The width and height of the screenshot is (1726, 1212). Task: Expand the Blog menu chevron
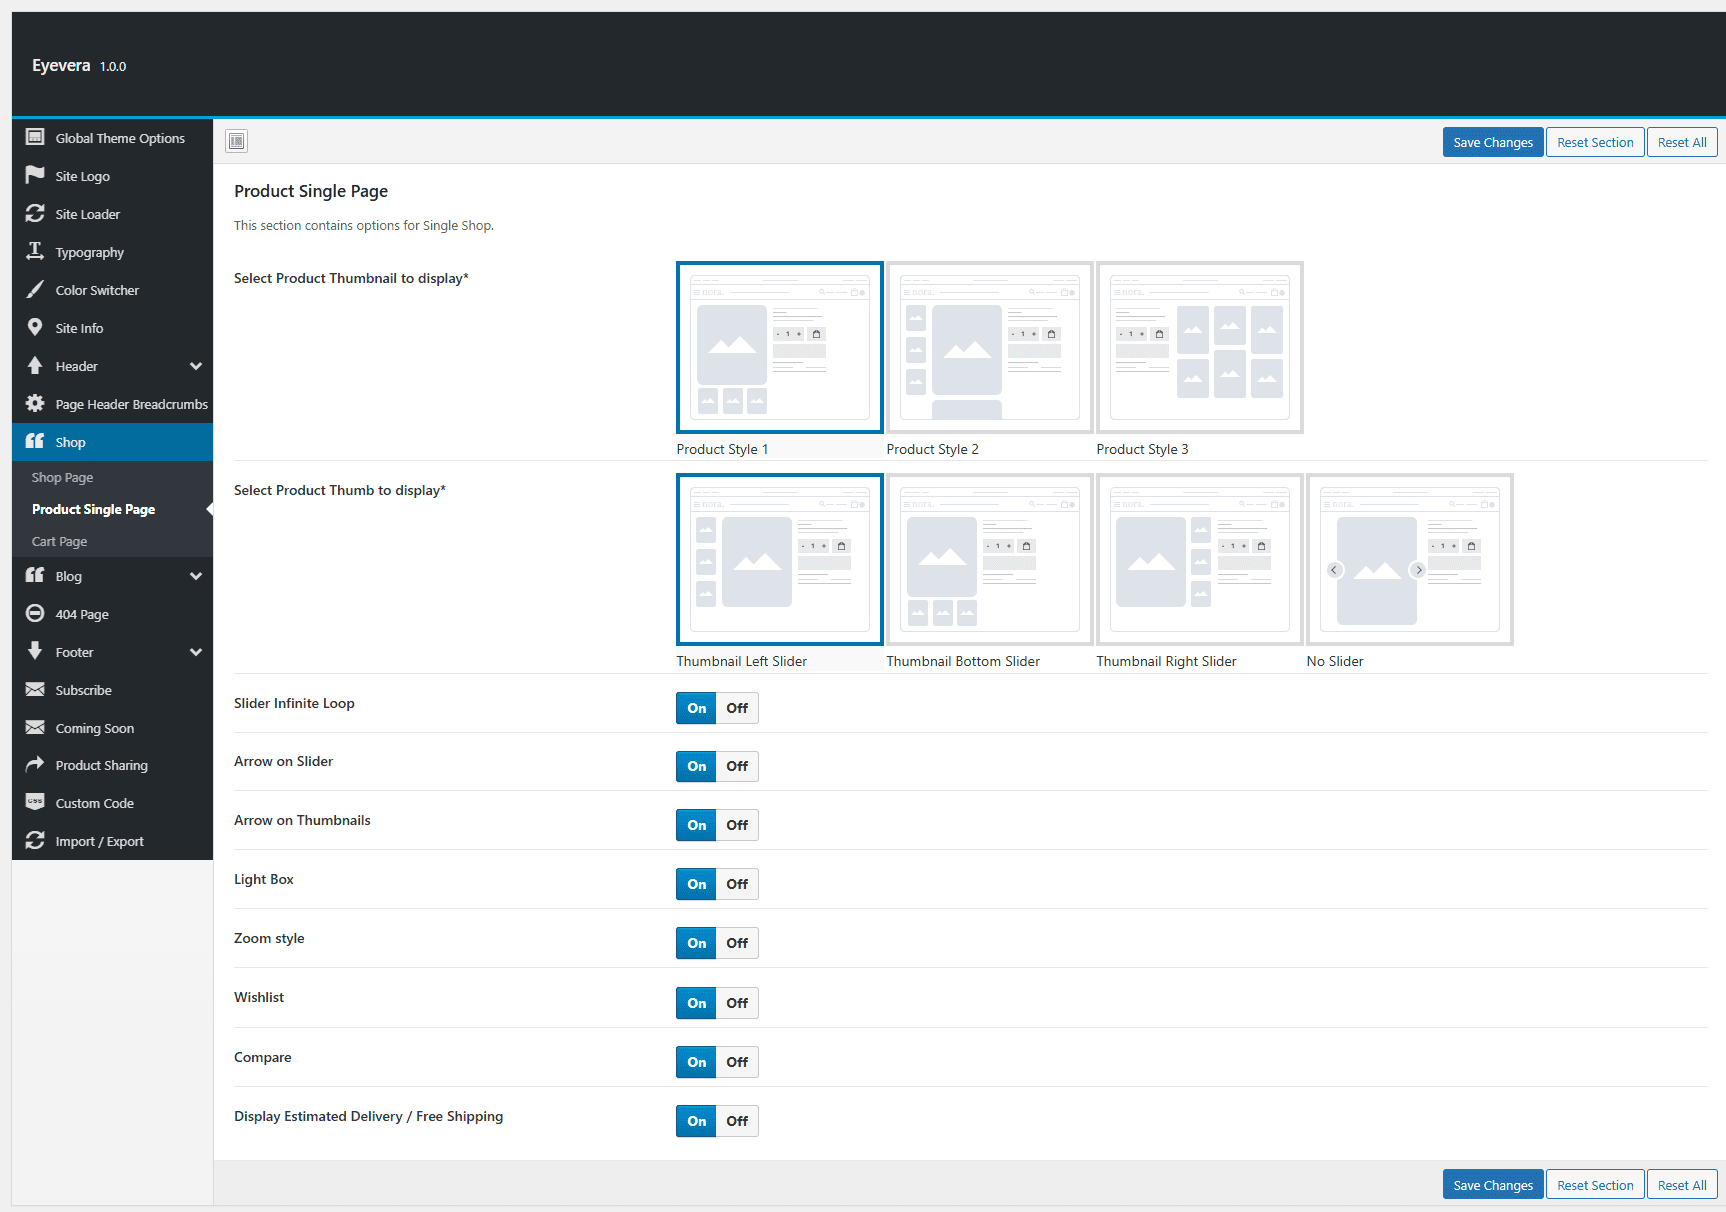tap(196, 576)
